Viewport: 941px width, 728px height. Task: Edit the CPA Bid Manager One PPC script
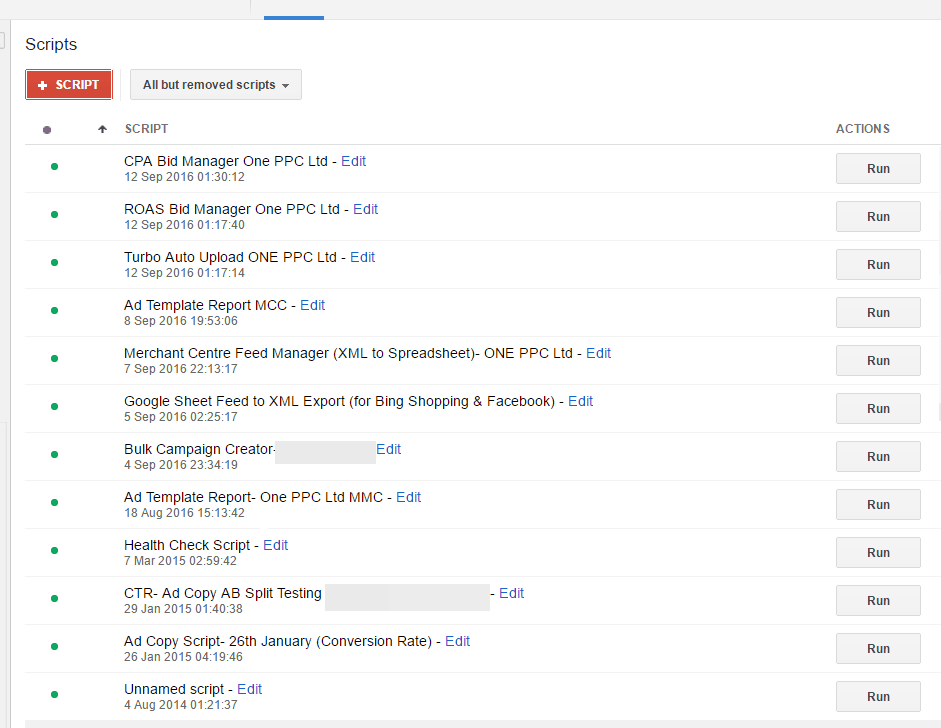click(354, 161)
